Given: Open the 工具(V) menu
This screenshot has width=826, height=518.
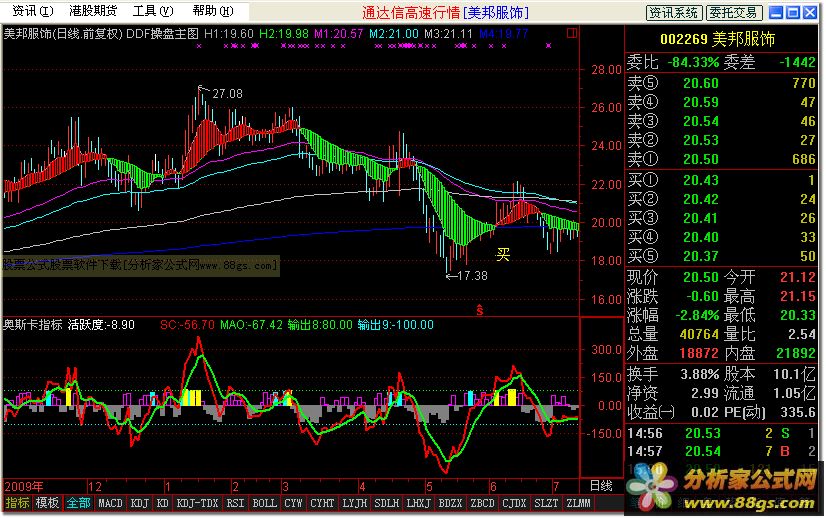Looking at the screenshot, I should click(153, 11).
